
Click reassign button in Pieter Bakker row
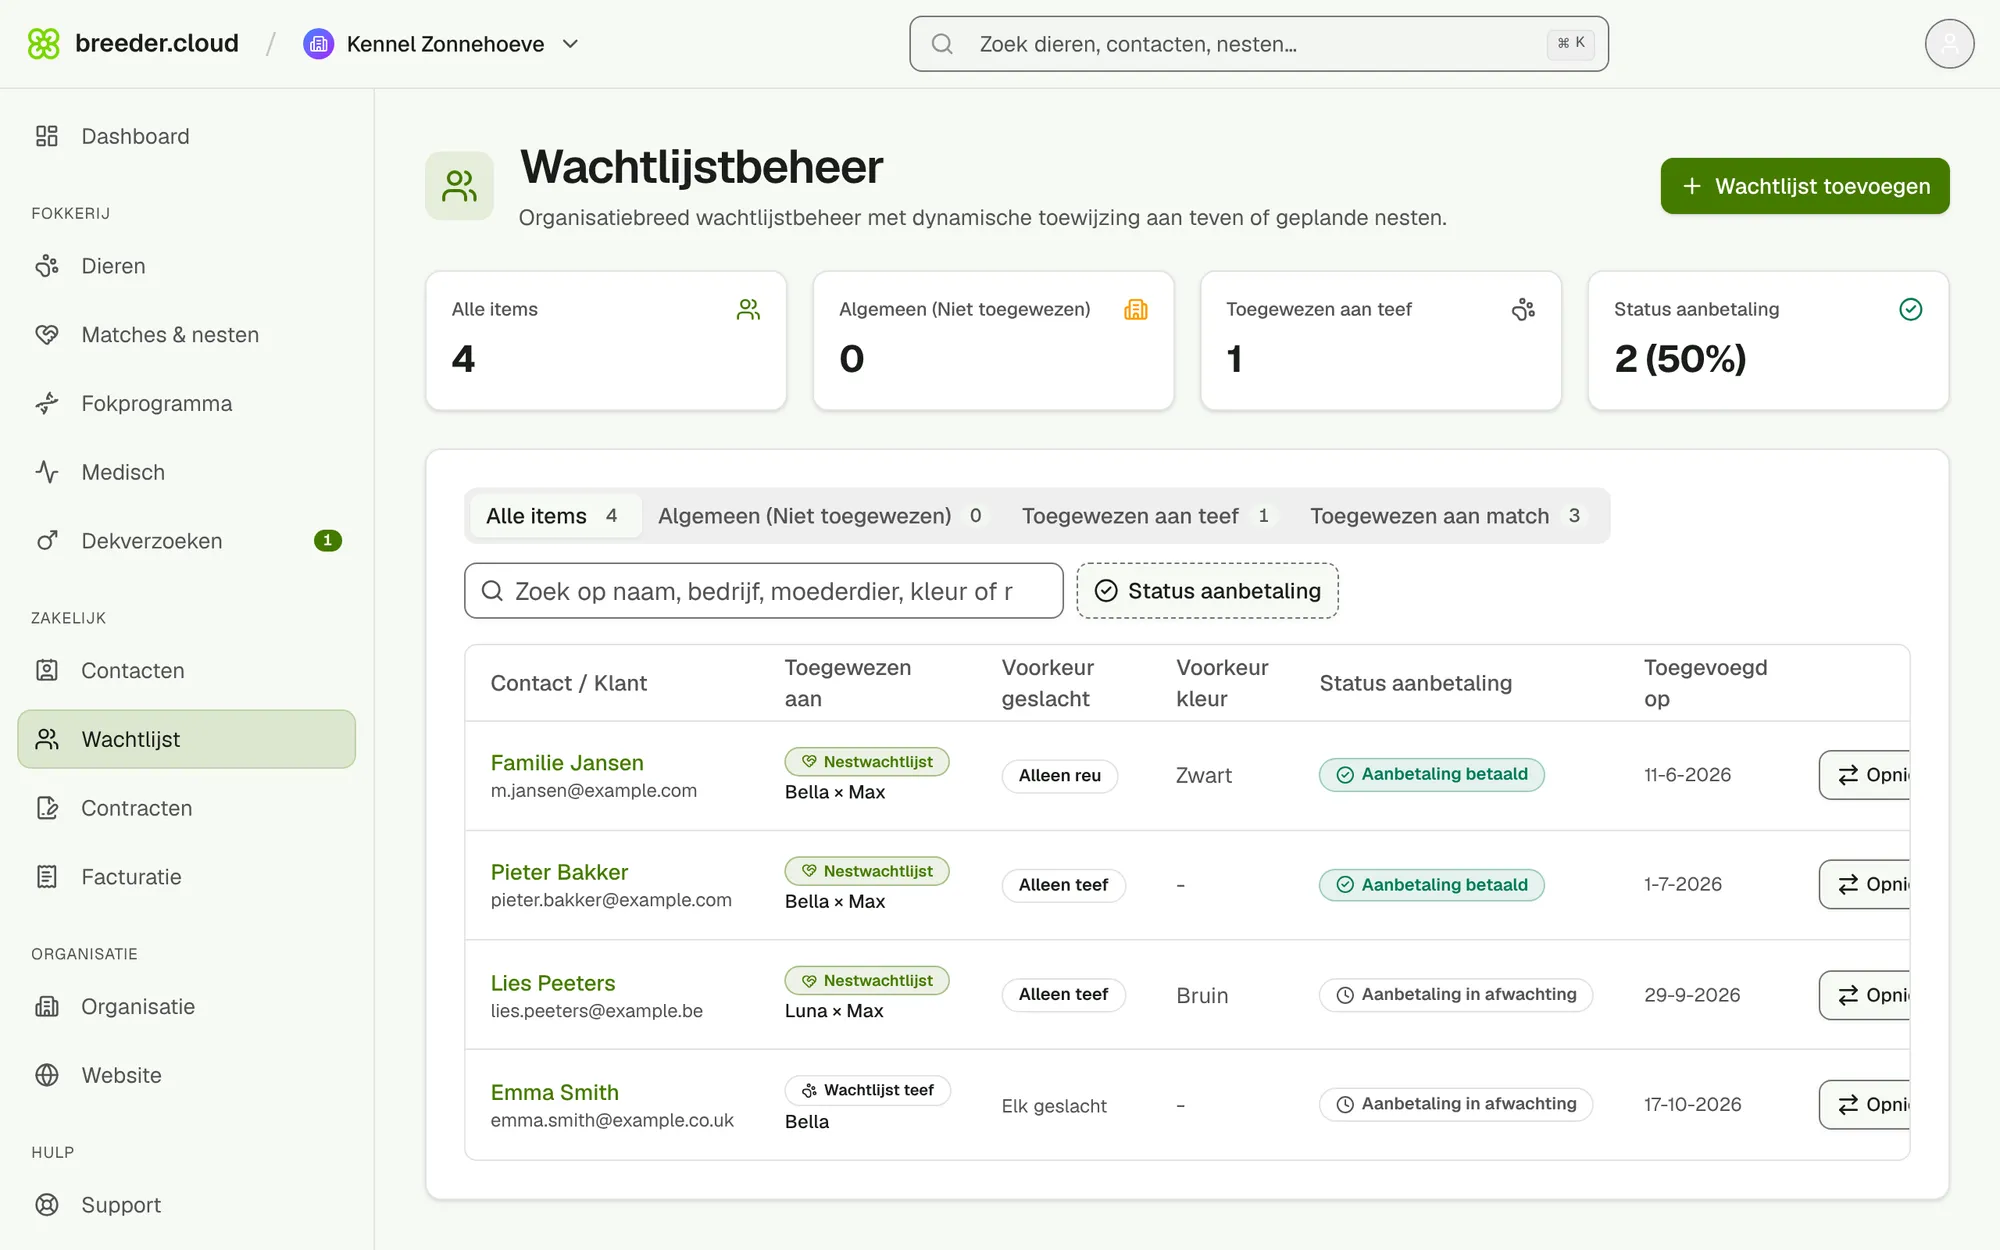(1865, 884)
